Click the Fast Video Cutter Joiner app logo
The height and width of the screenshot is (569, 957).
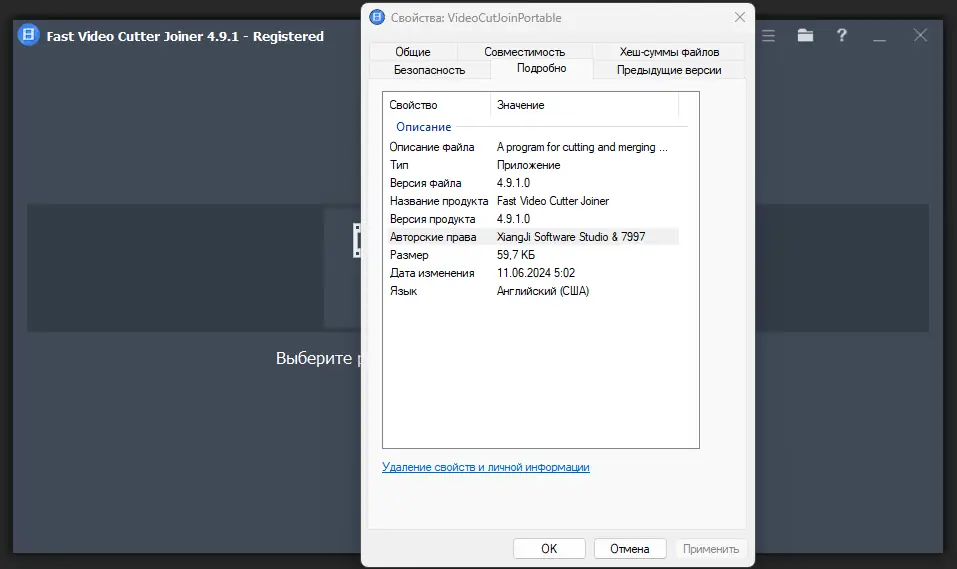tap(29, 36)
